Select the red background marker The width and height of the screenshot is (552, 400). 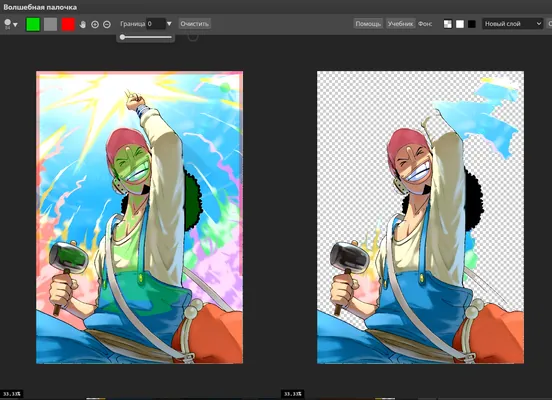[x=68, y=24]
